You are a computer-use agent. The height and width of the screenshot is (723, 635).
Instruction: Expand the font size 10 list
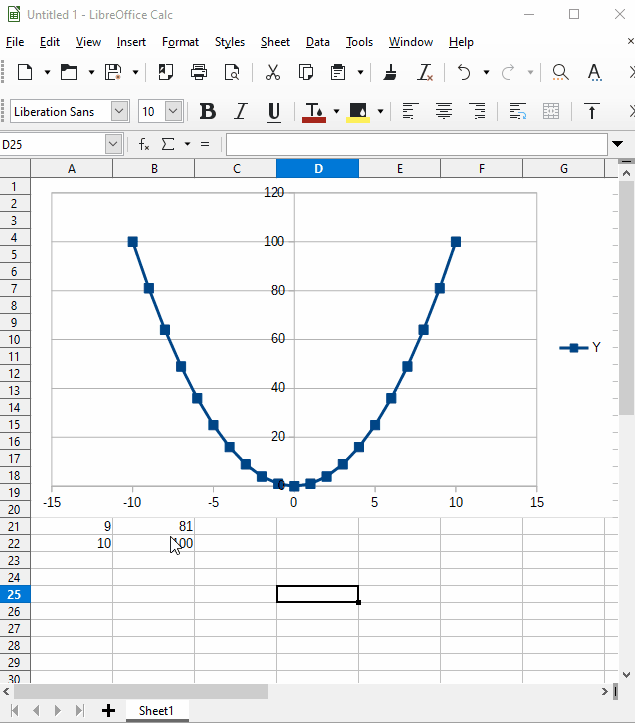(174, 111)
